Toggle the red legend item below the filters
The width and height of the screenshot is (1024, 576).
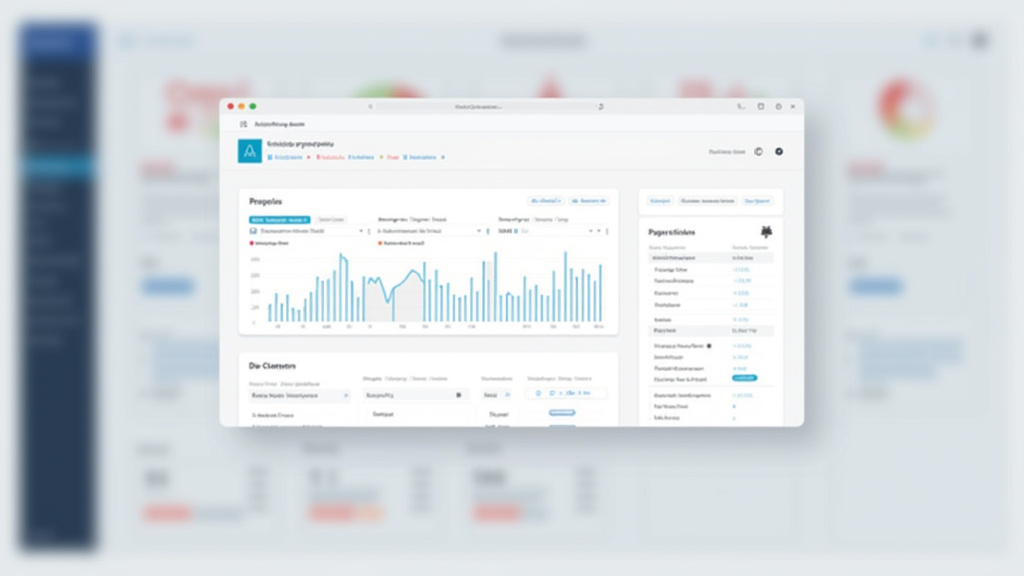(x=252, y=241)
